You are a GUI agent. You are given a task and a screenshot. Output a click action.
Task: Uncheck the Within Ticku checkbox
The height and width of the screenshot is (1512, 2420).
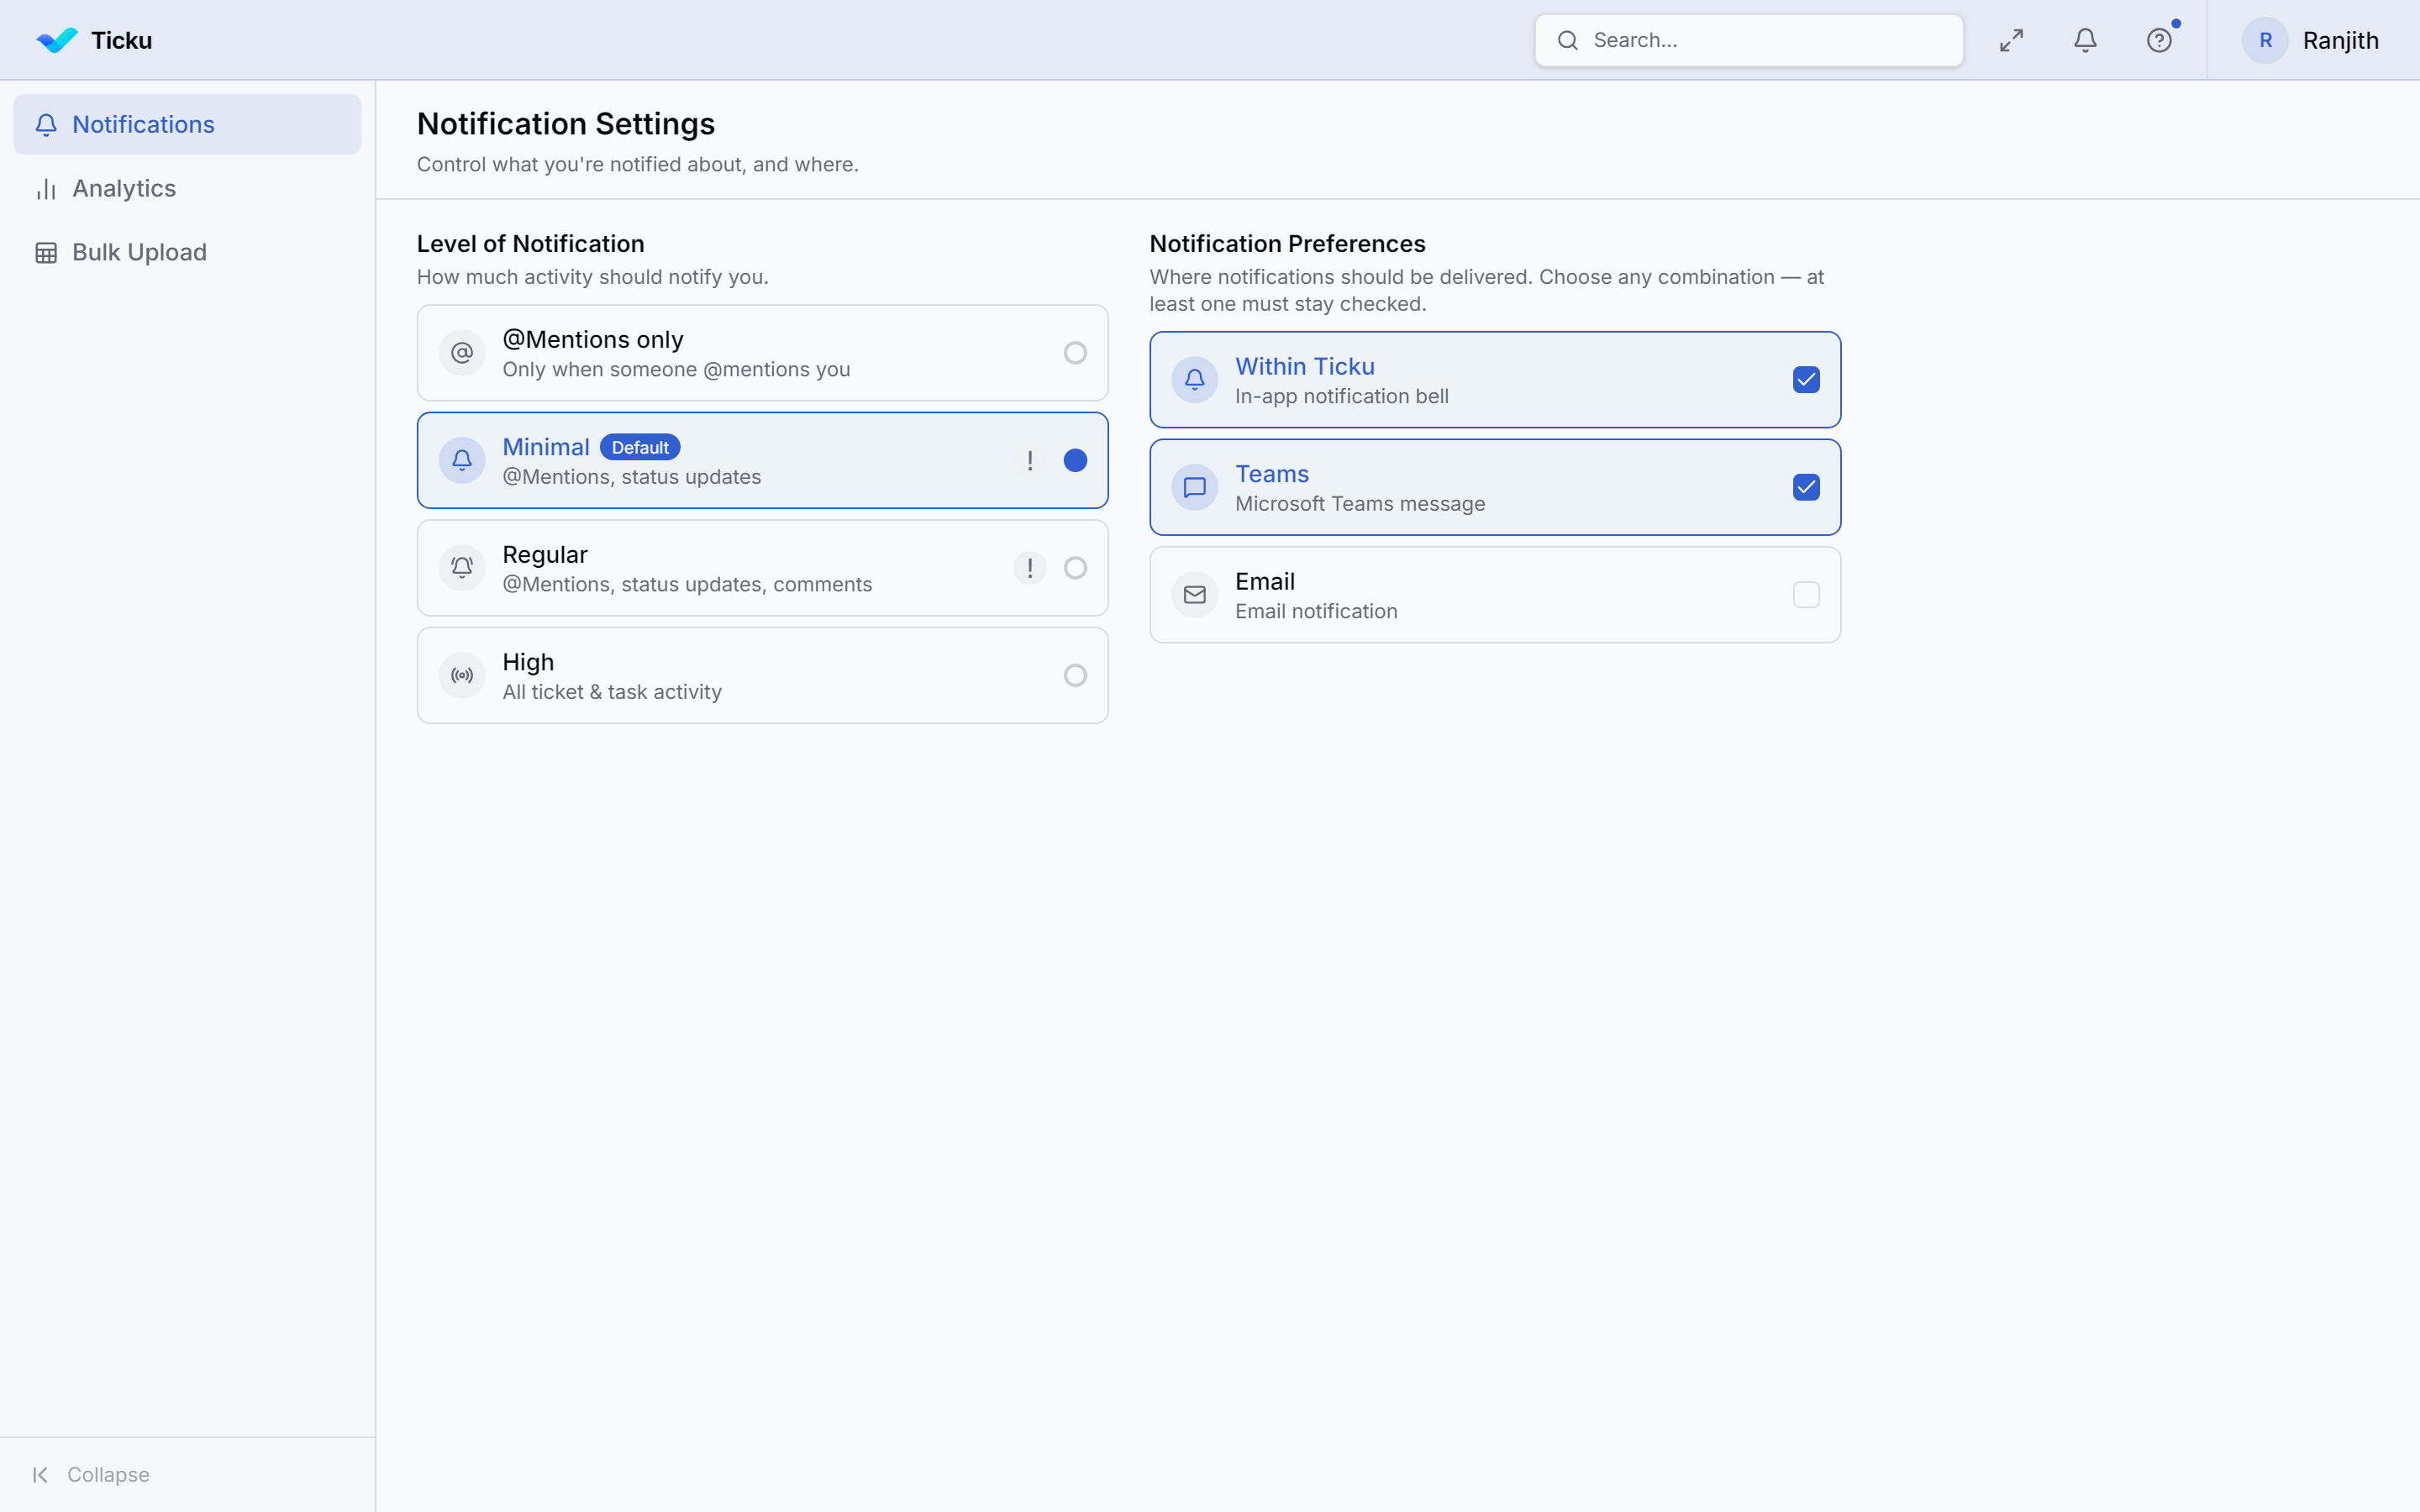(1806, 380)
